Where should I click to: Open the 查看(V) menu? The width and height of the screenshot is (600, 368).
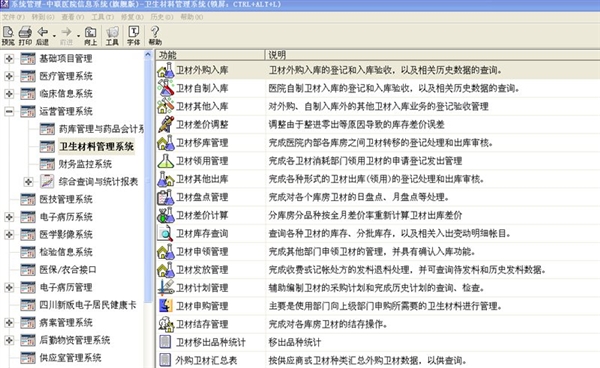click(x=73, y=17)
